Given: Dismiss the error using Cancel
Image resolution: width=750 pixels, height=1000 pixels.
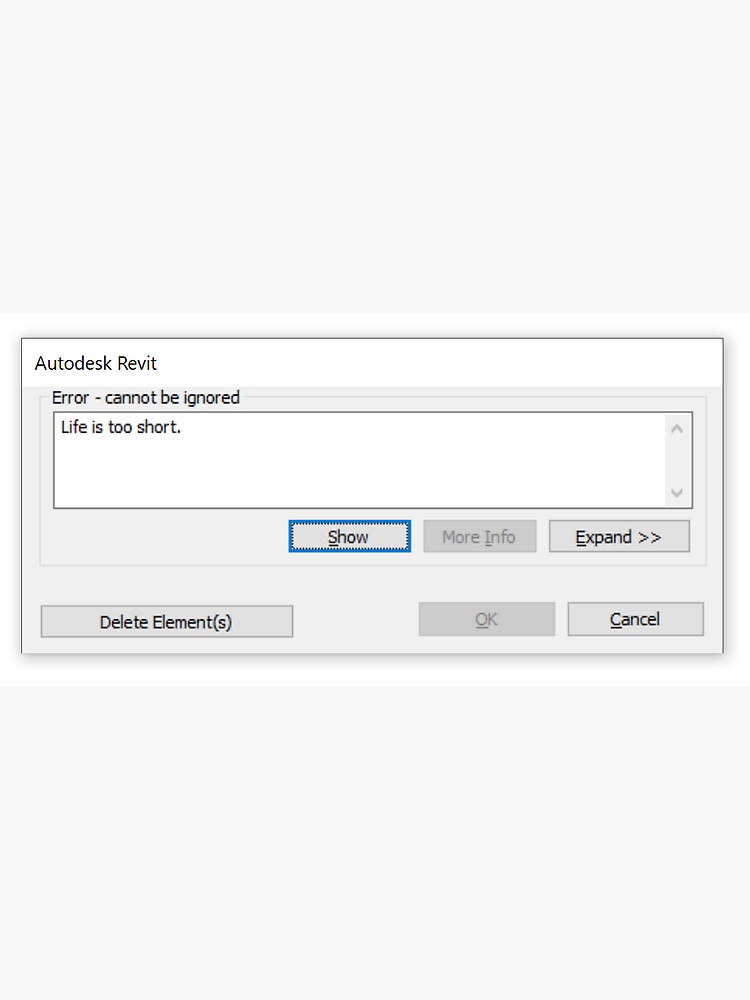Looking at the screenshot, I should point(635,619).
